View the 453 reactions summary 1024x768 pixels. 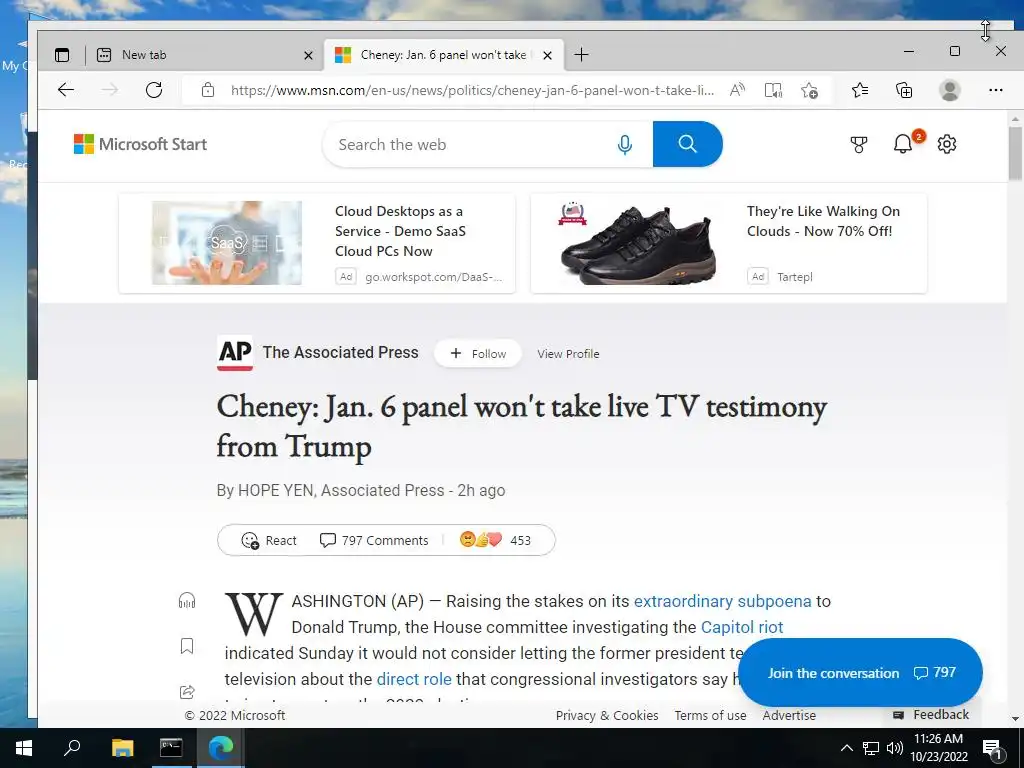(x=495, y=540)
